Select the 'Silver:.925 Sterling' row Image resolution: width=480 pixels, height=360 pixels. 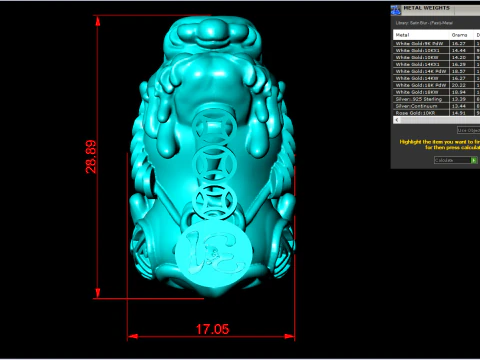click(437, 99)
